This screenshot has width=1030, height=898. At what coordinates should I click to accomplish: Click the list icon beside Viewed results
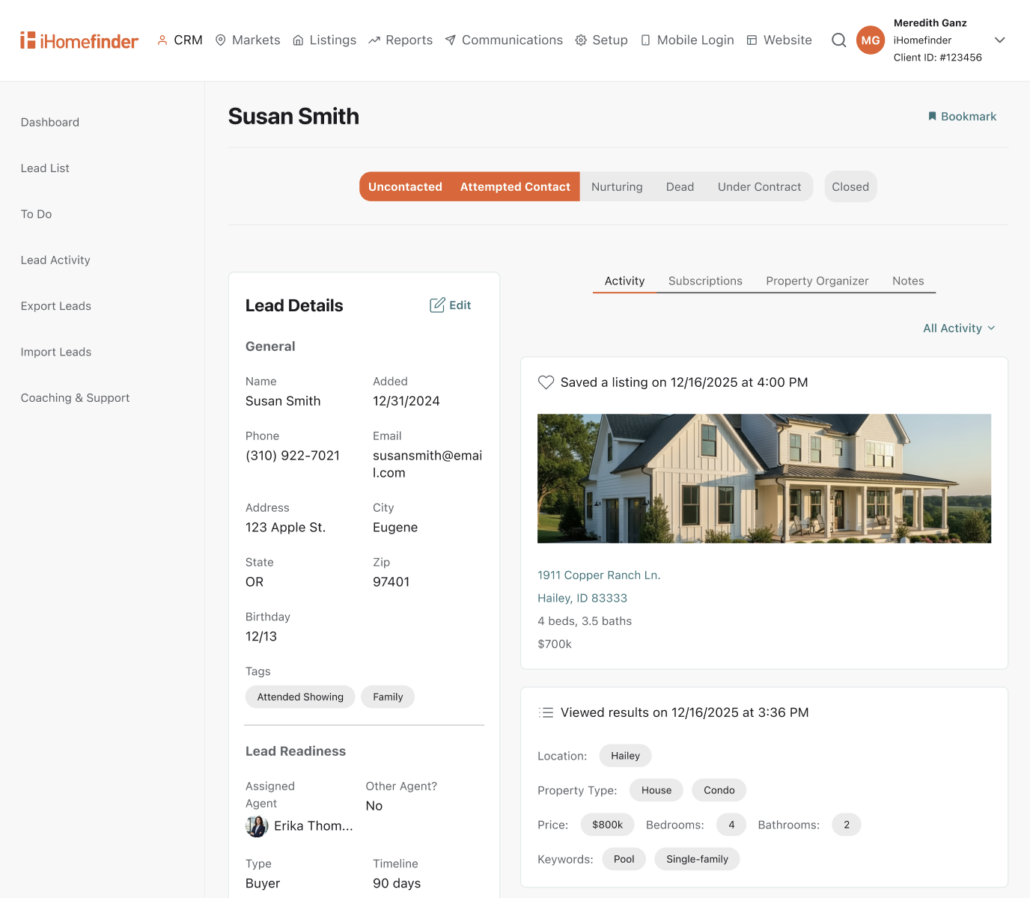click(546, 713)
